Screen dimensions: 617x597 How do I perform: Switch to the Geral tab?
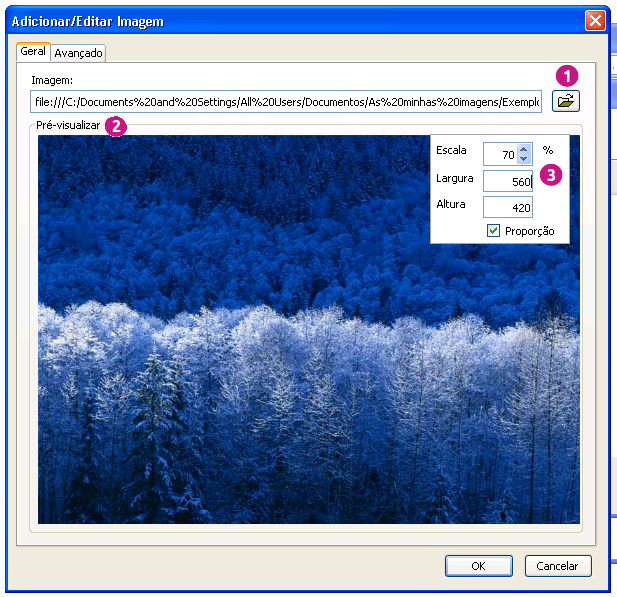point(33,52)
